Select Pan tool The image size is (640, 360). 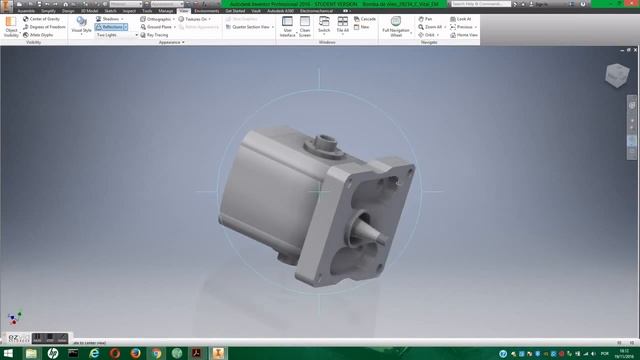[x=425, y=19]
